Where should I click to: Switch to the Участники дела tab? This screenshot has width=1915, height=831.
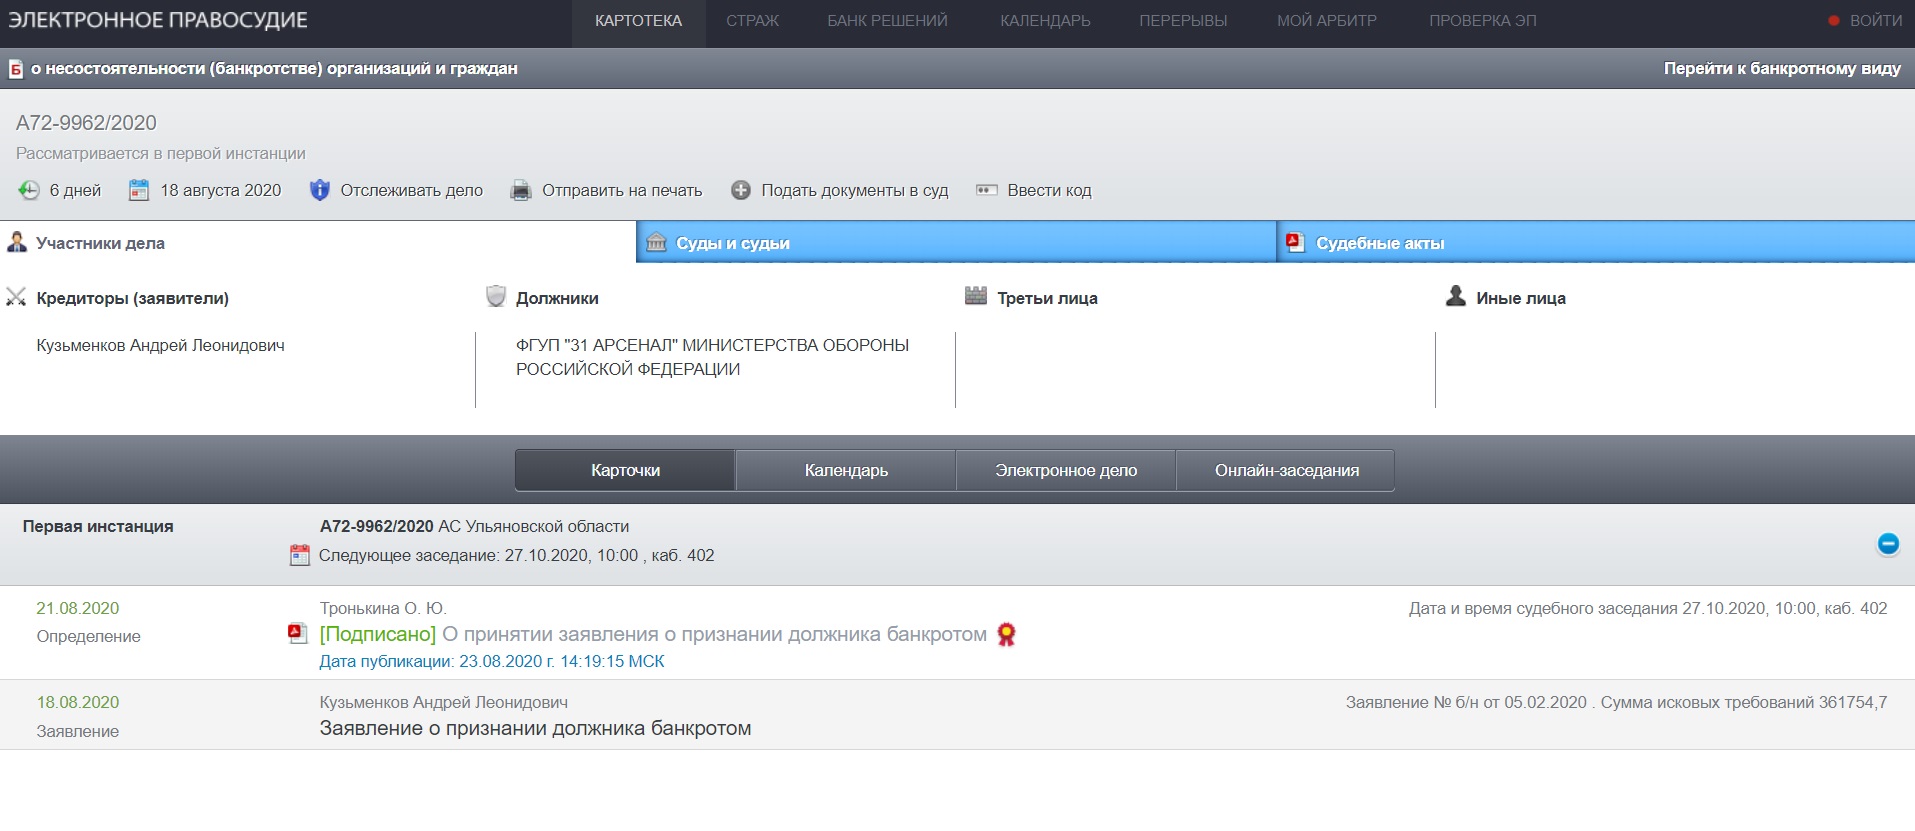318,242
